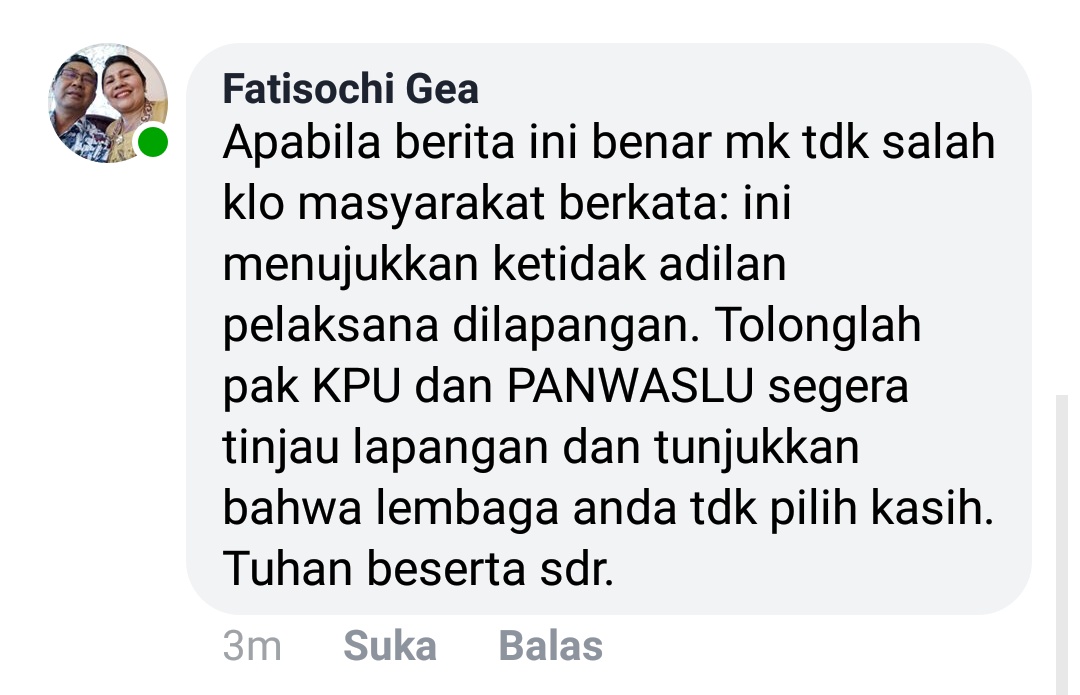Select the comment bubble by Fatisochi Gea
Image resolution: width=1080 pixels, height=695 pixels.
coord(609,329)
